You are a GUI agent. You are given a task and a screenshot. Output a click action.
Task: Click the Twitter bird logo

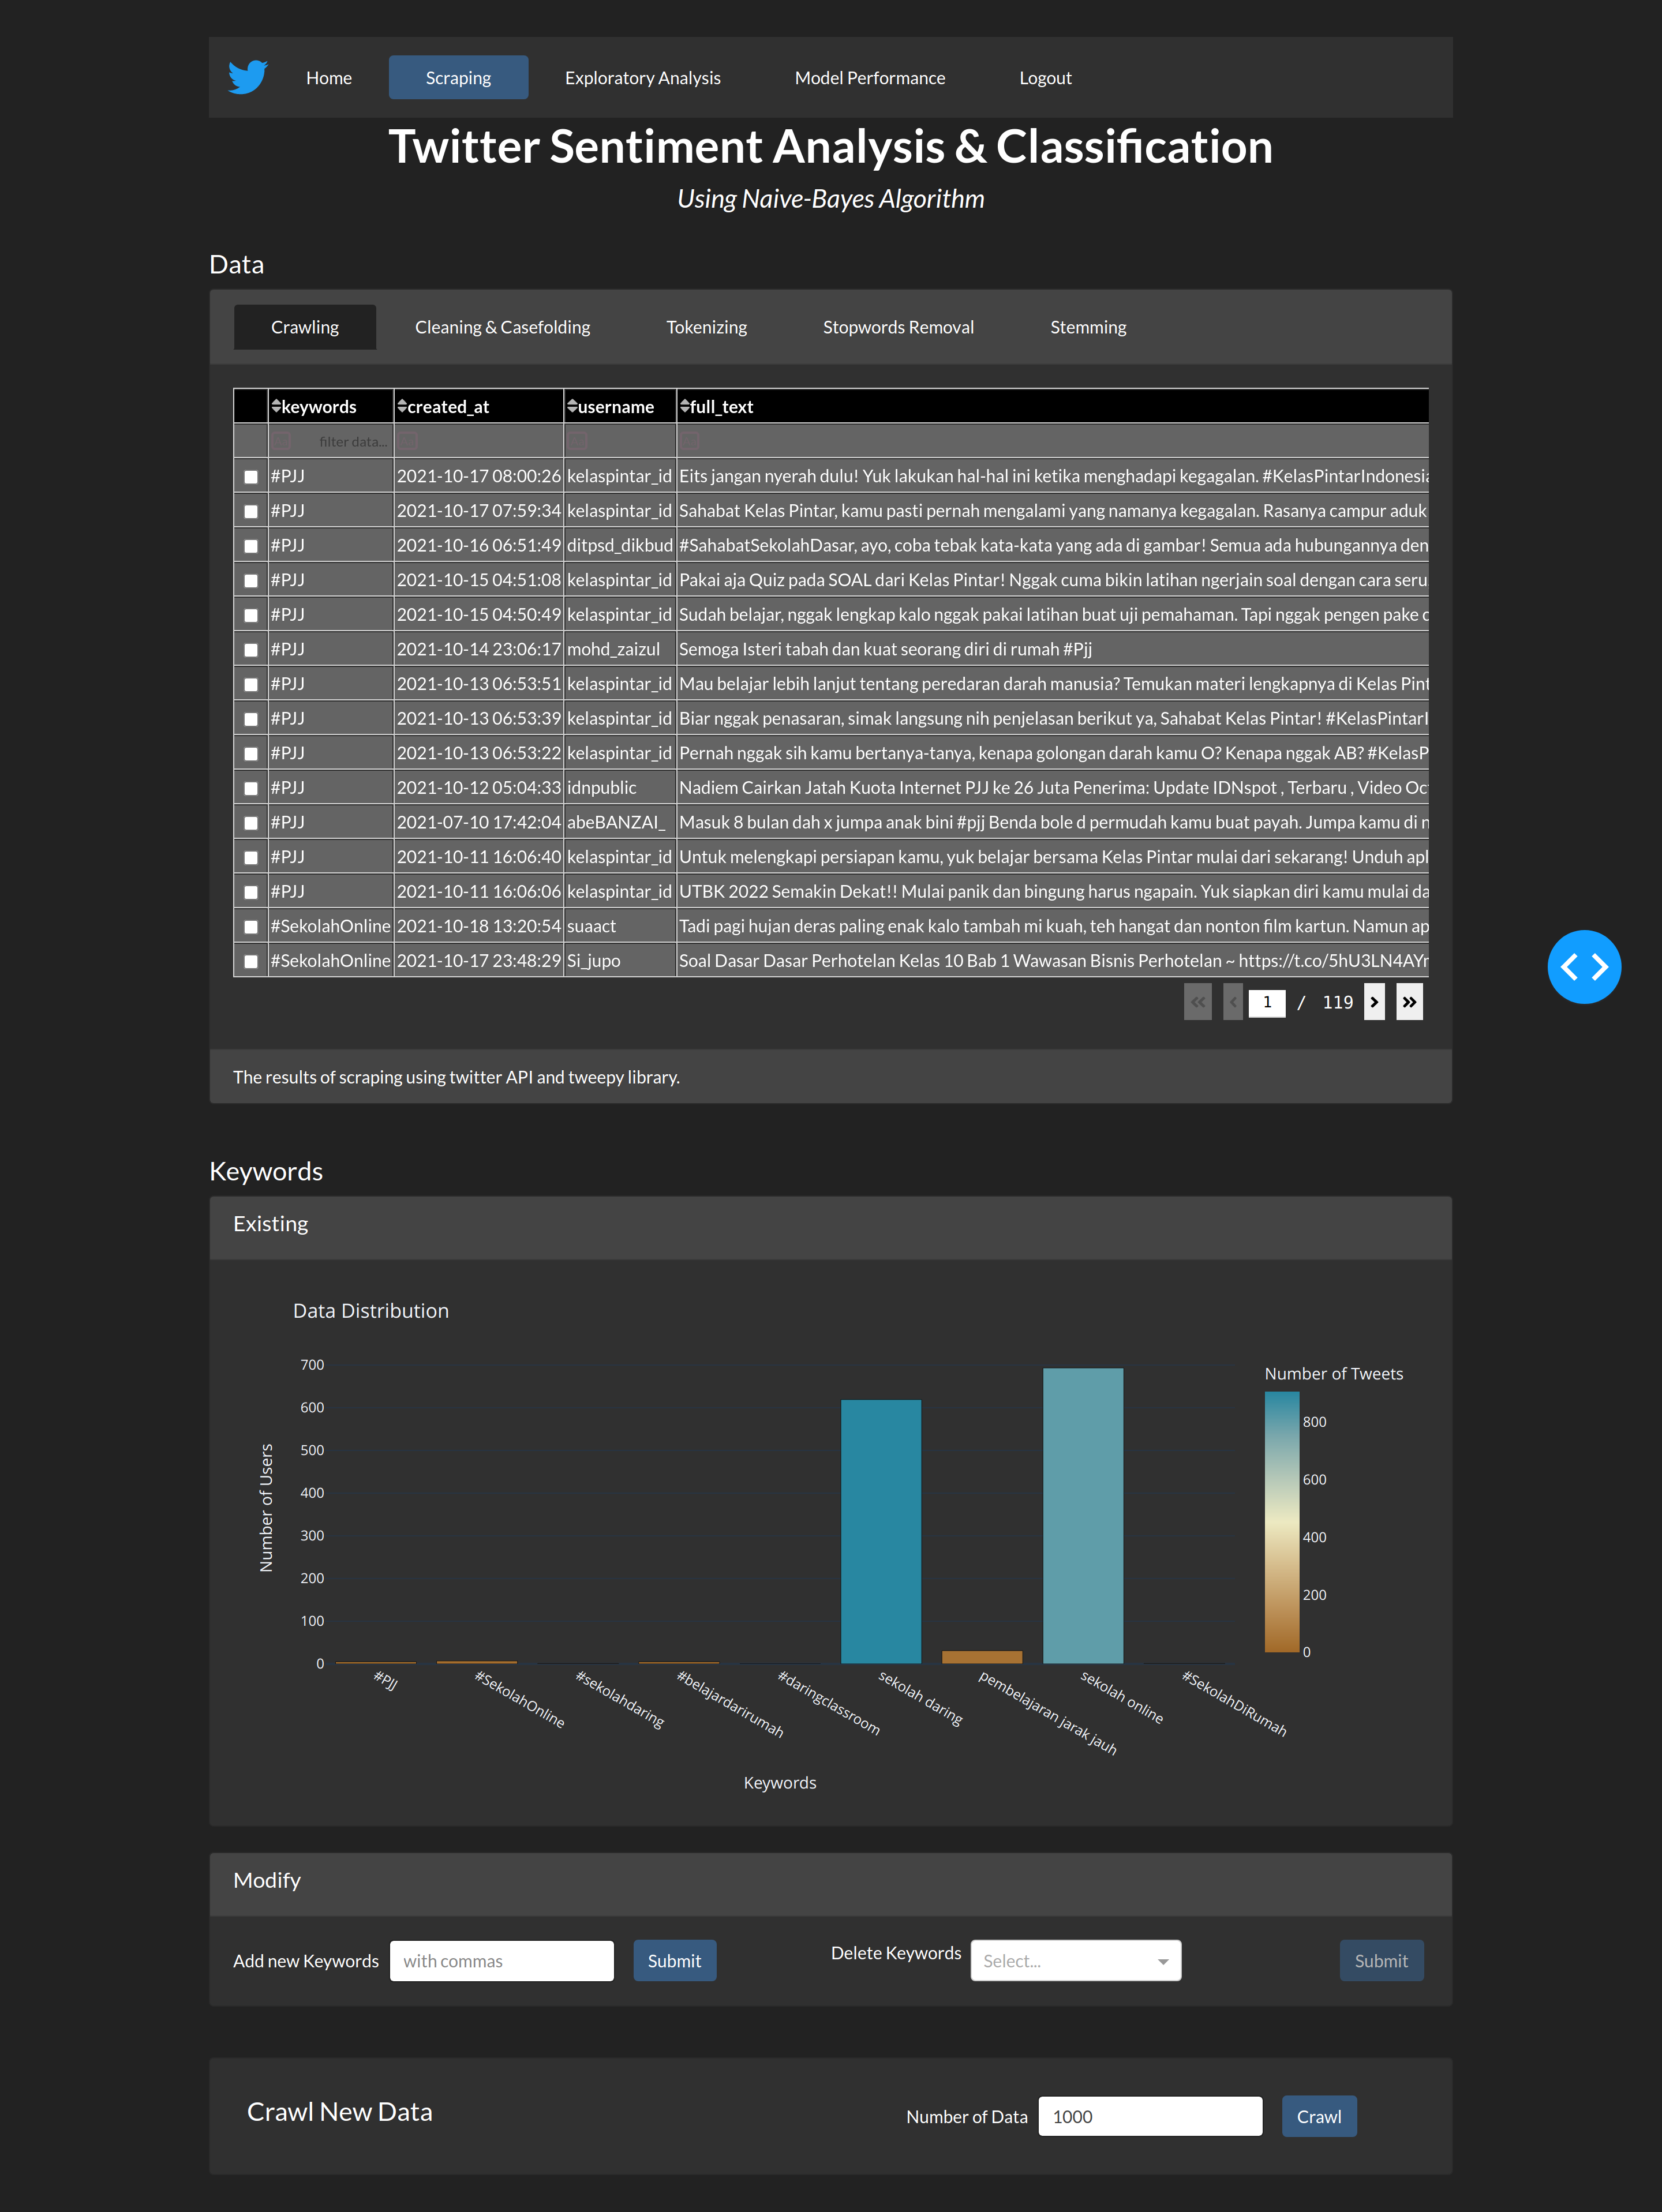pyautogui.click(x=247, y=77)
